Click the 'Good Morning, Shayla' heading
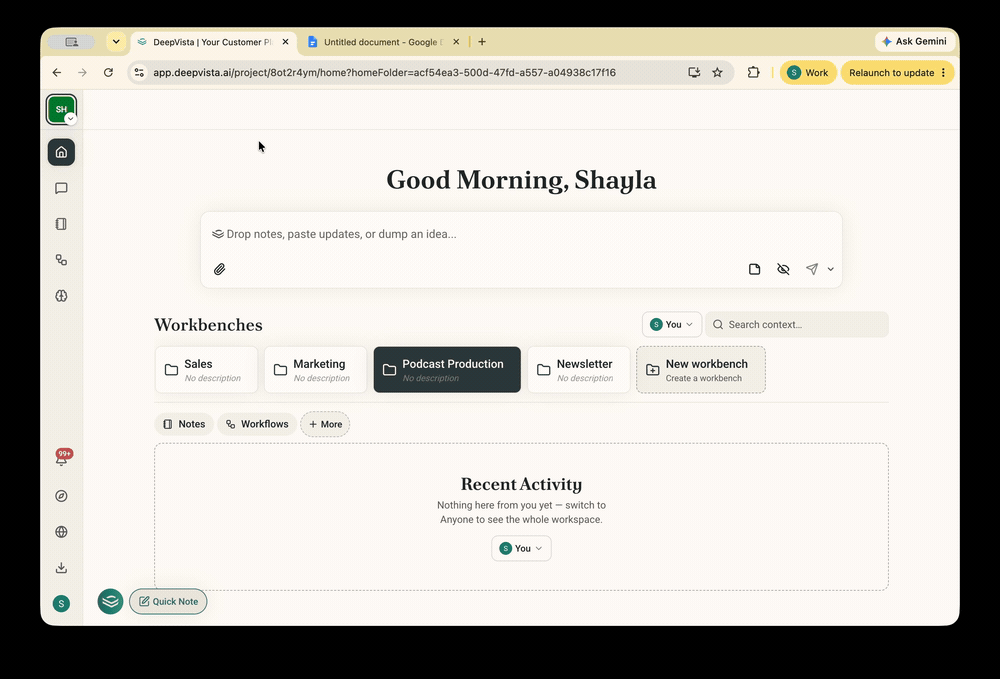The height and width of the screenshot is (679, 1000). pos(521,180)
